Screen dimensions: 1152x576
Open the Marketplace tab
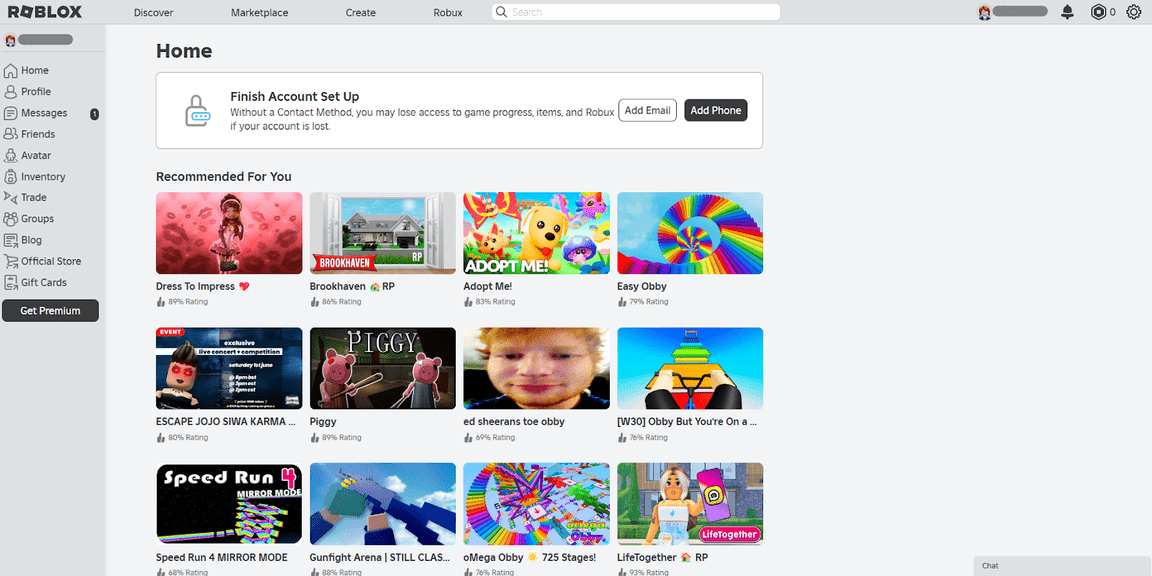(259, 13)
